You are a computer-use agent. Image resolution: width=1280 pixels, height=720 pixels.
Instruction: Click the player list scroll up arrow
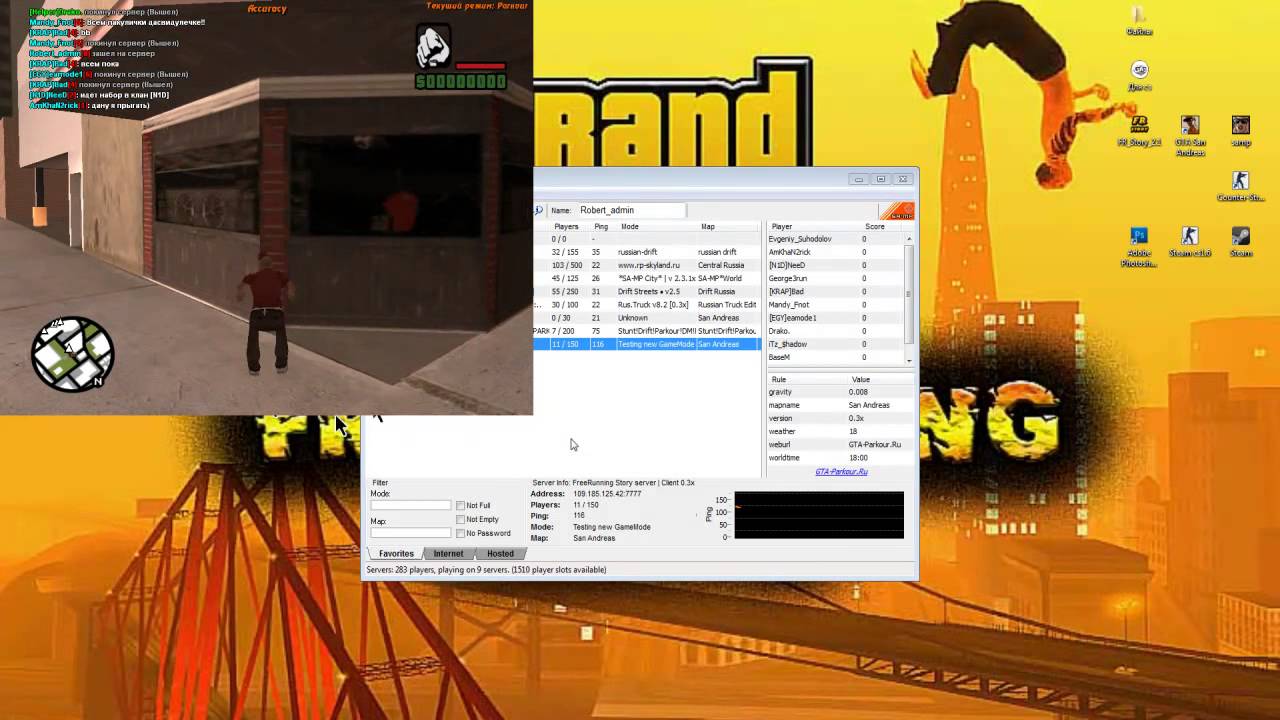[x=910, y=239]
